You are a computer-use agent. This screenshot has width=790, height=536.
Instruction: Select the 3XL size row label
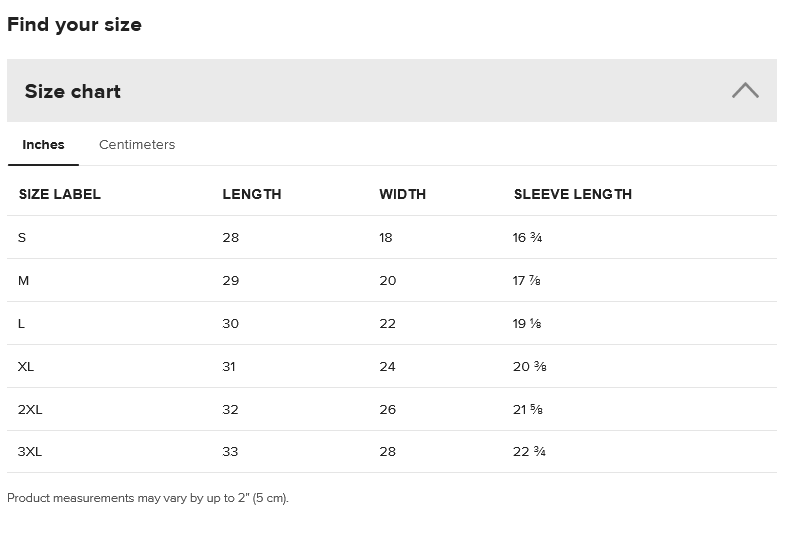30,452
